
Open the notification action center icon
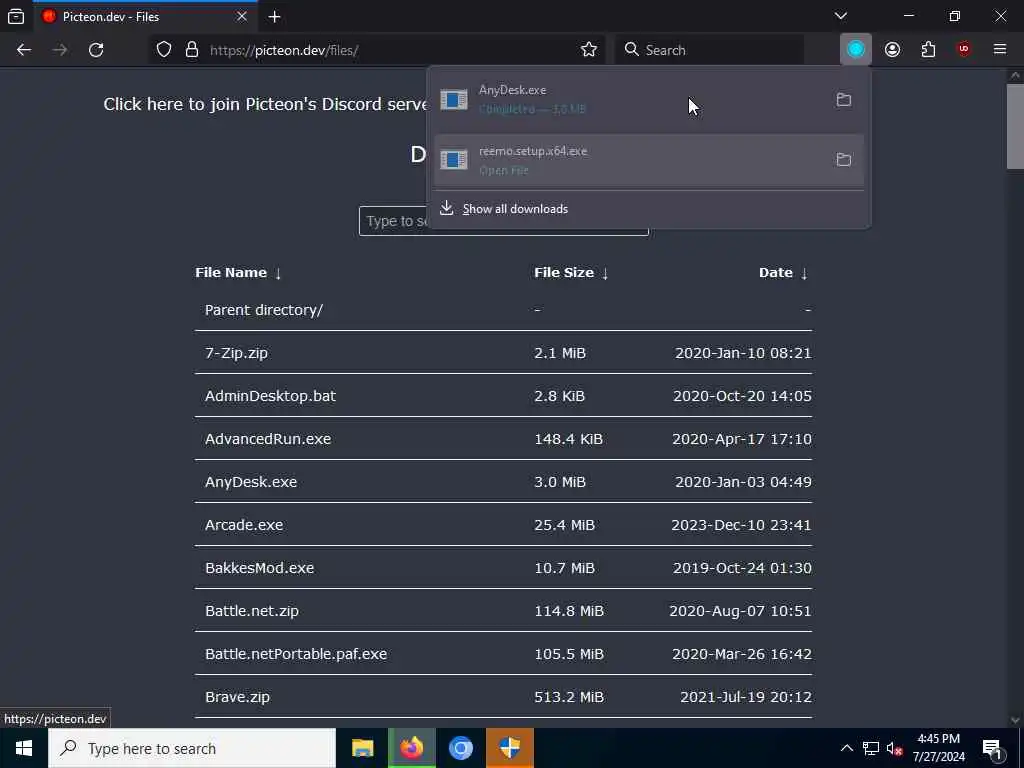tap(993, 748)
